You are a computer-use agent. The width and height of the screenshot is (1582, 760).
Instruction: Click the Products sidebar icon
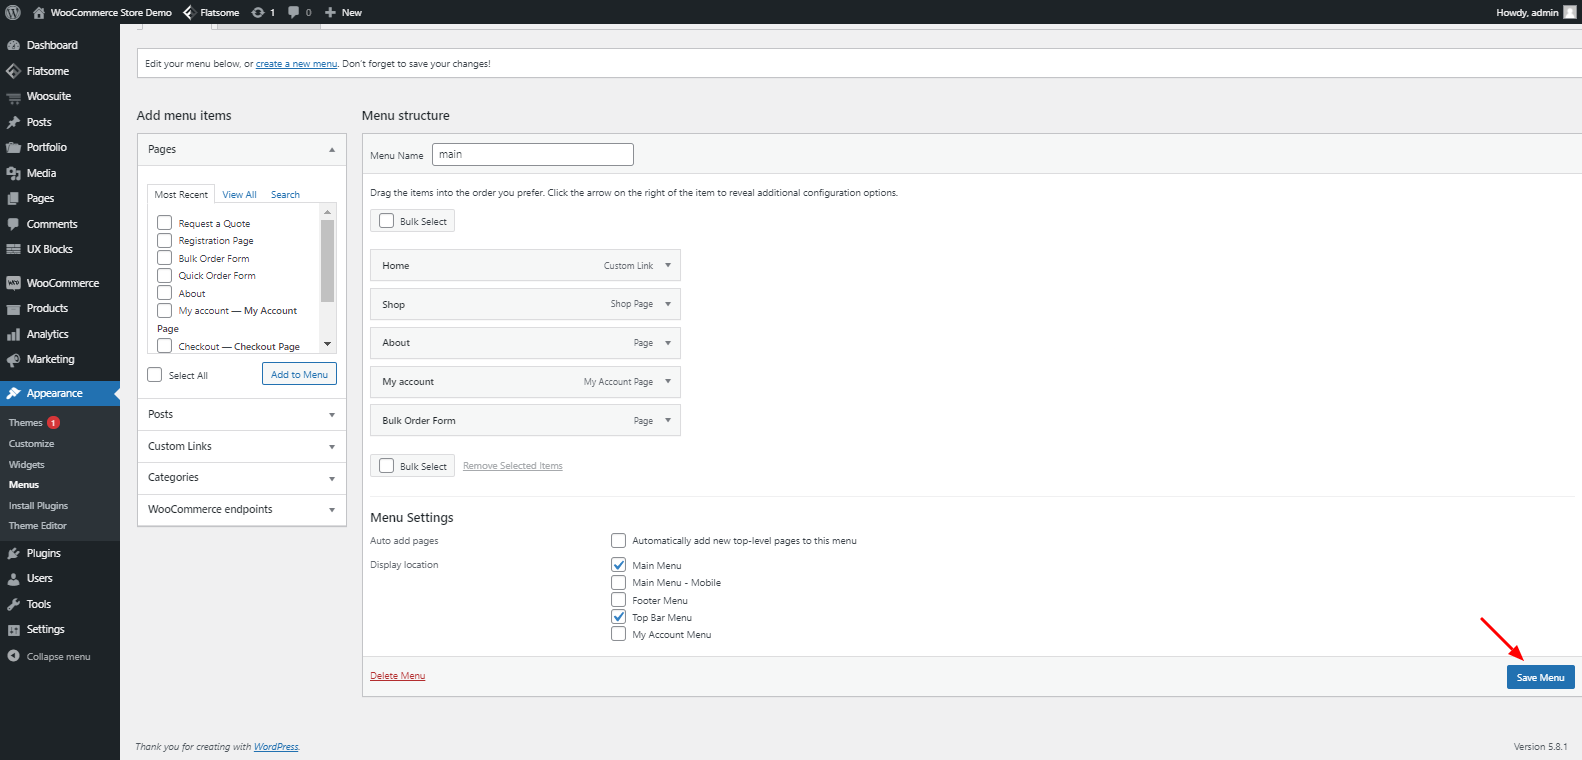(13, 309)
